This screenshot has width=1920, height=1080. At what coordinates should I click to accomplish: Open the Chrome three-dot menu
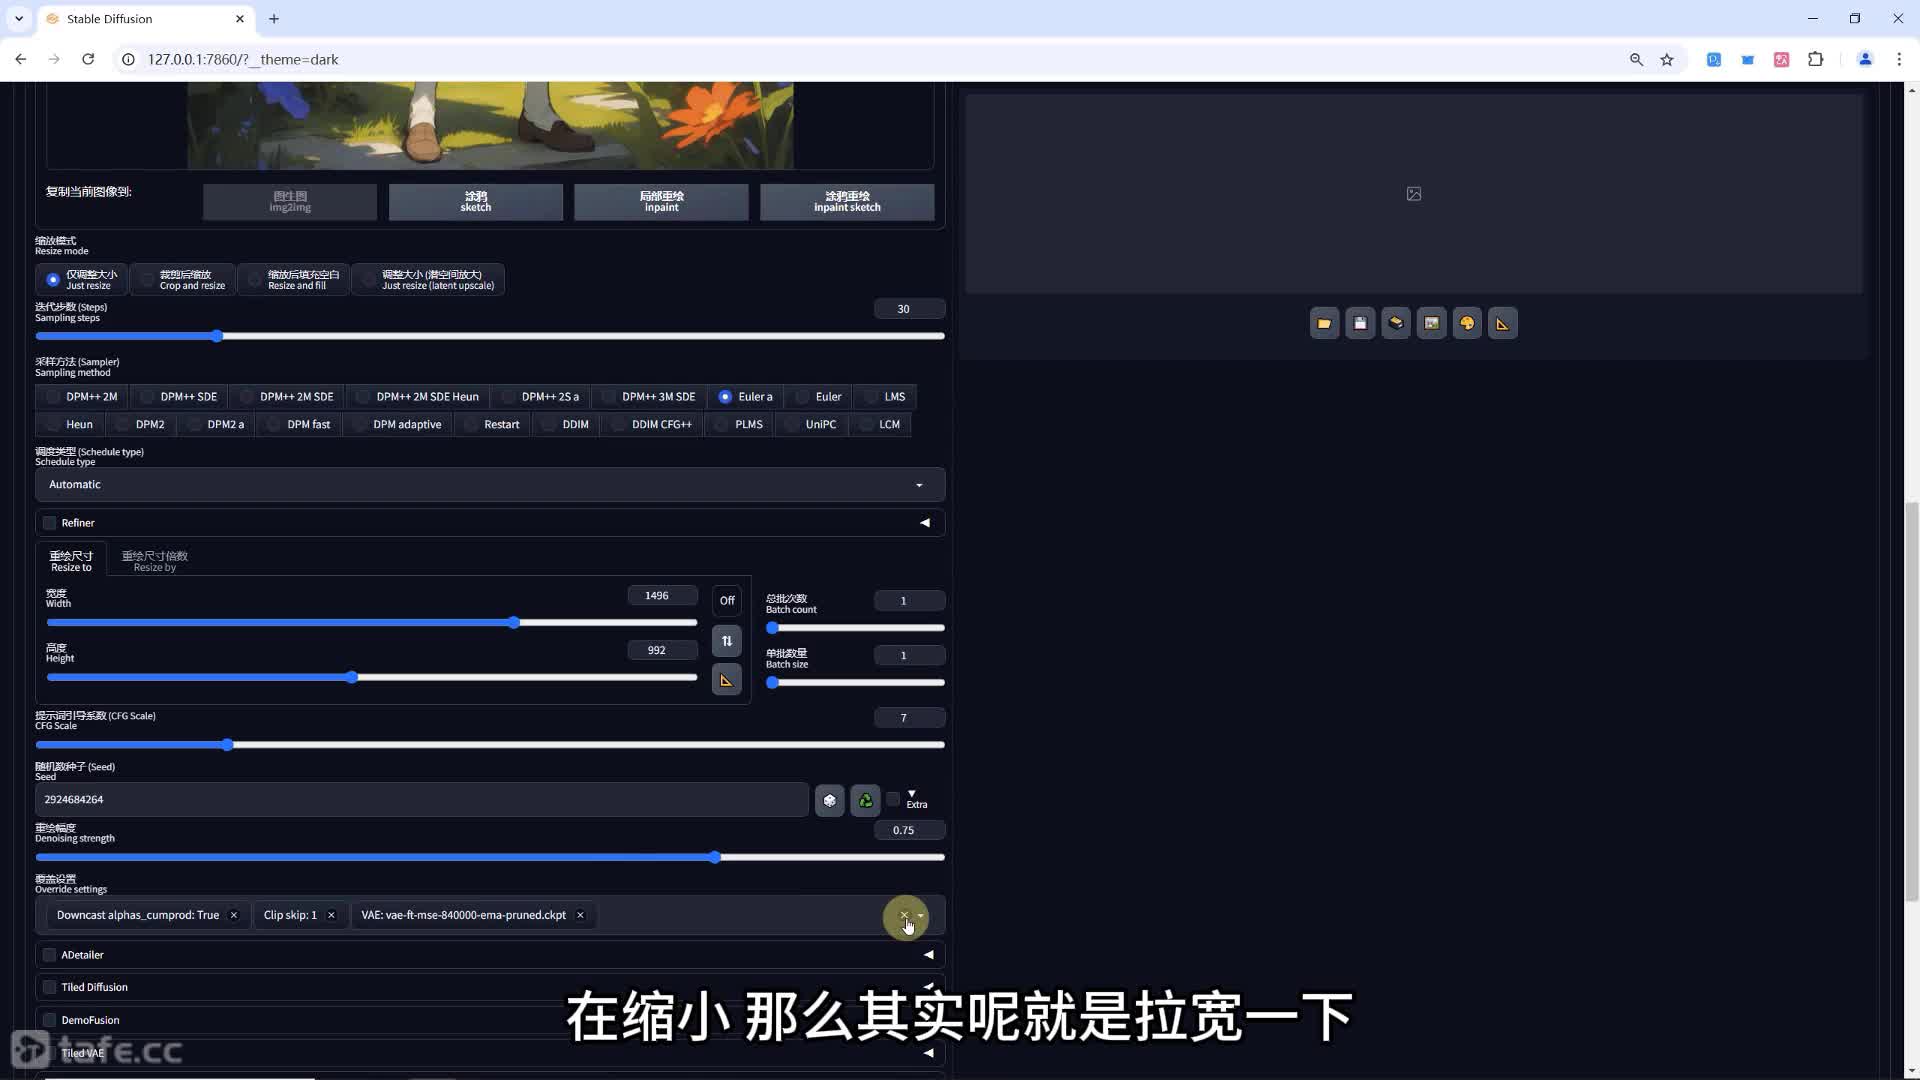point(1899,59)
